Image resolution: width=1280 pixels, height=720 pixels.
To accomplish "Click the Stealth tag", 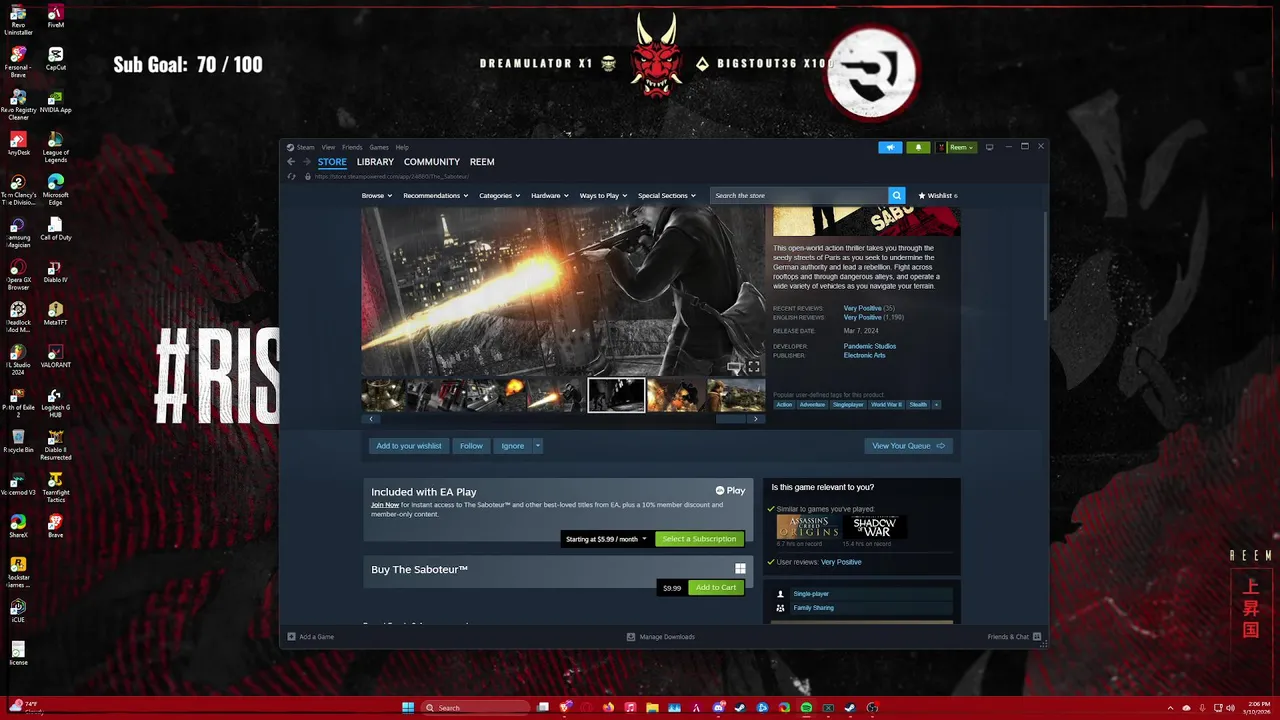I will [918, 405].
